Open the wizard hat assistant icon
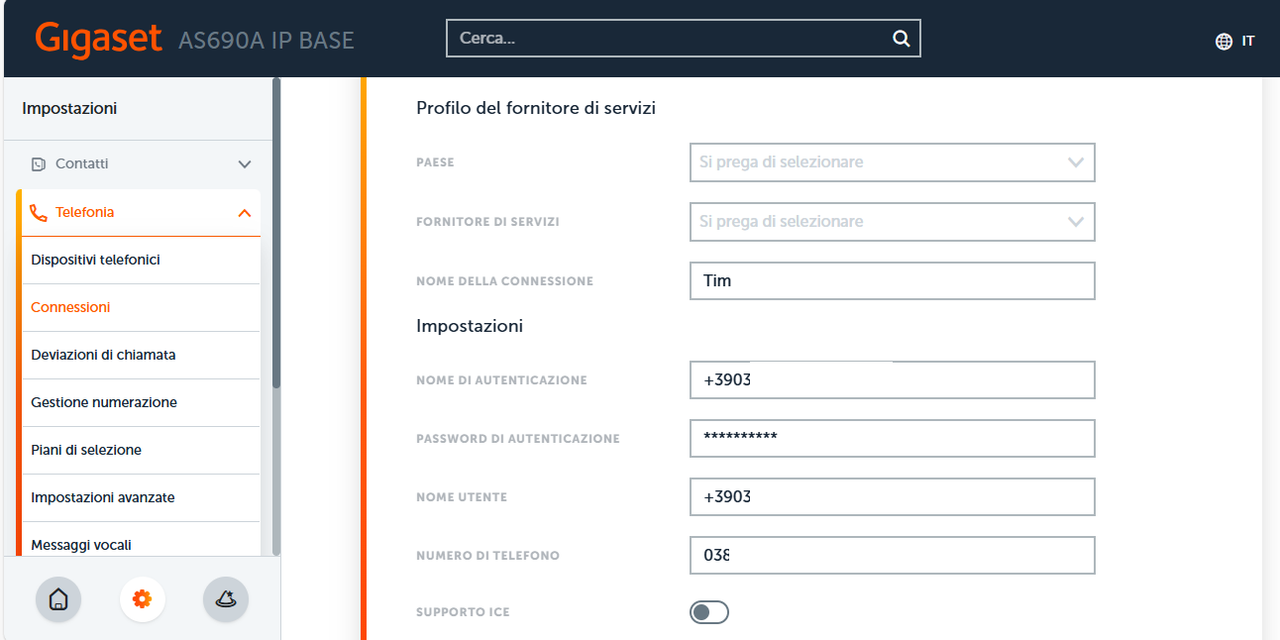Viewport: 1280px width, 640px height. (x=226, y=599)
